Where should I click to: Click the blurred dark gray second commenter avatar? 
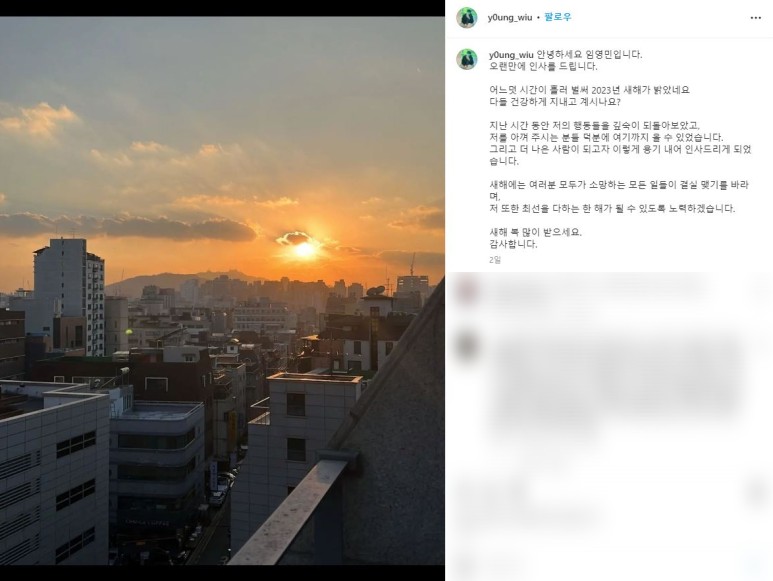click(x=466, y=345)
